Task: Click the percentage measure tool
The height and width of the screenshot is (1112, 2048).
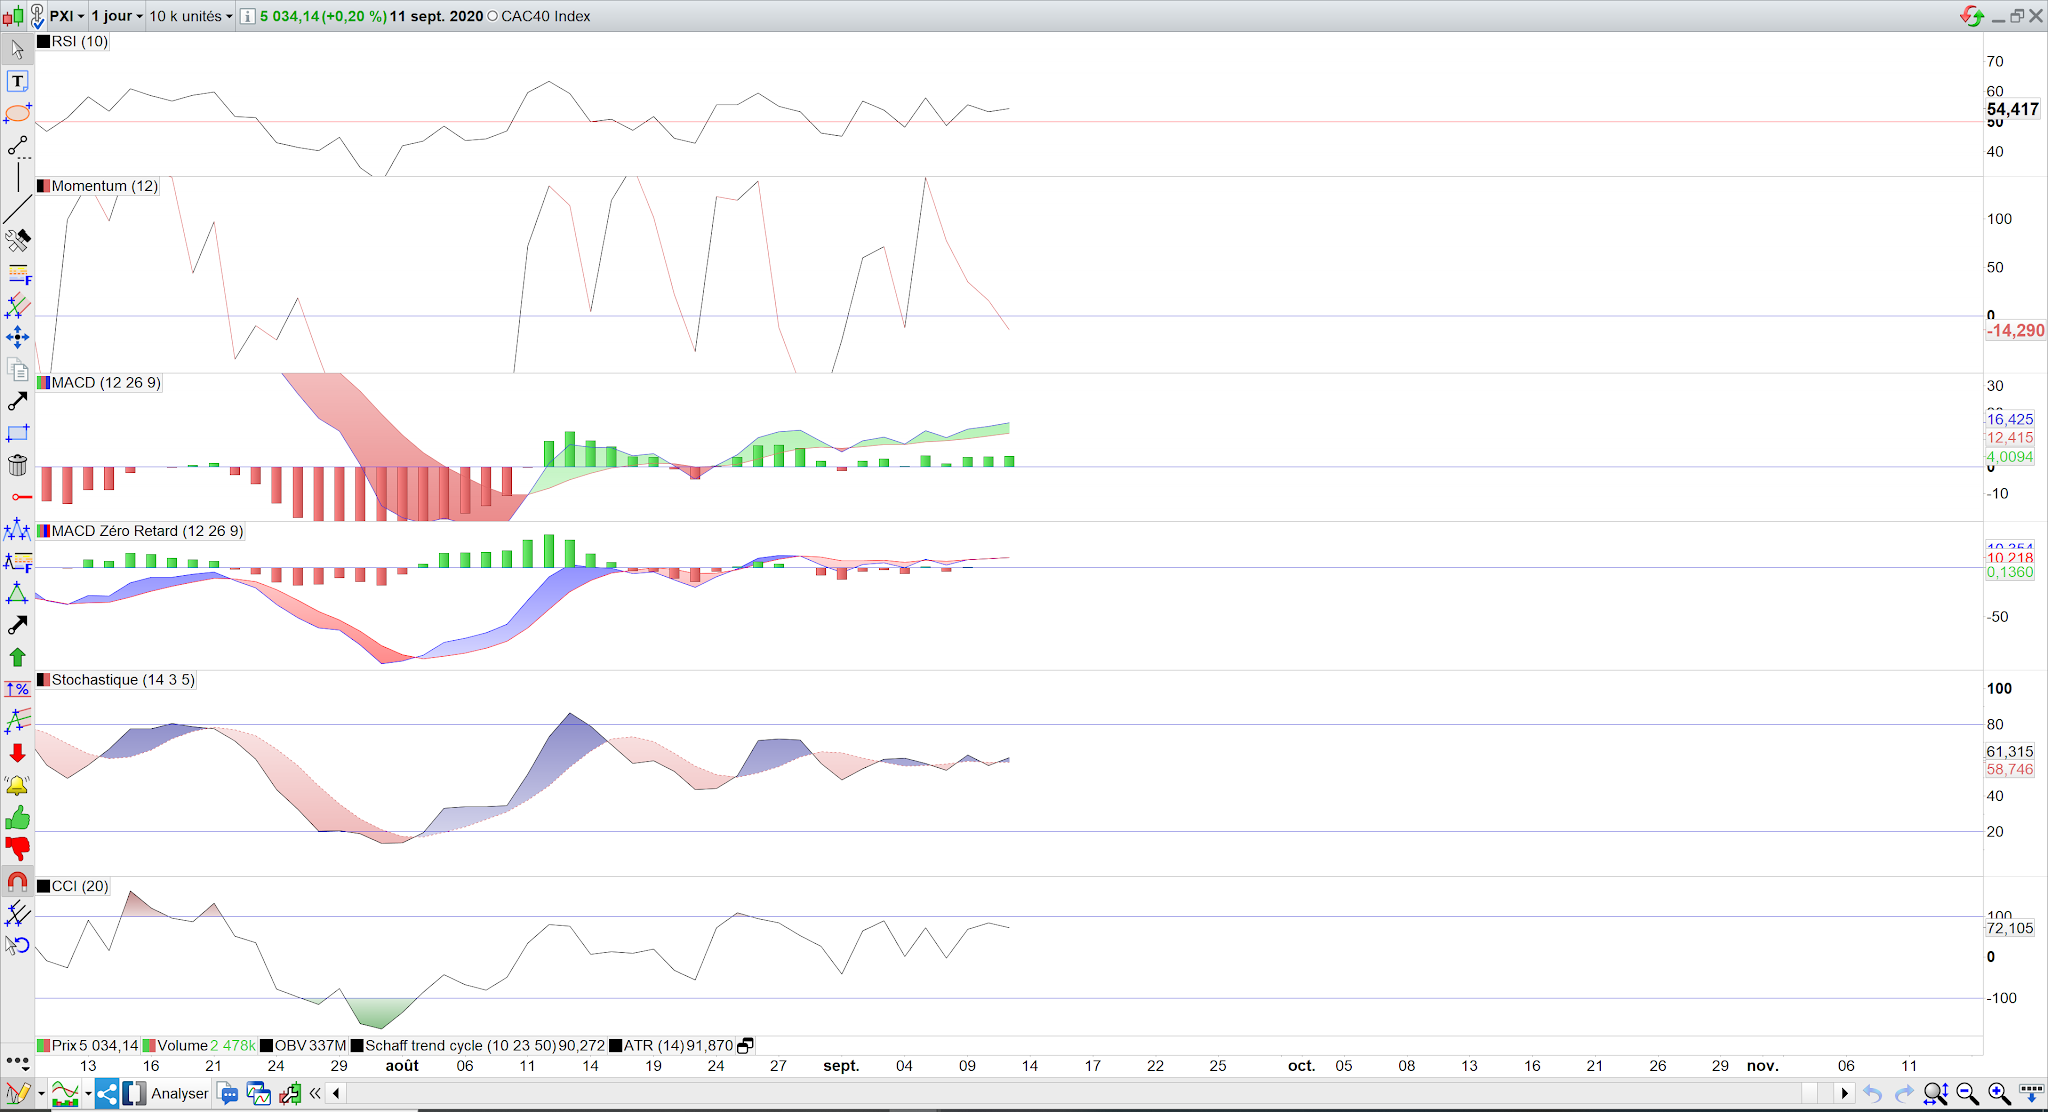Action: coord(17,689)
